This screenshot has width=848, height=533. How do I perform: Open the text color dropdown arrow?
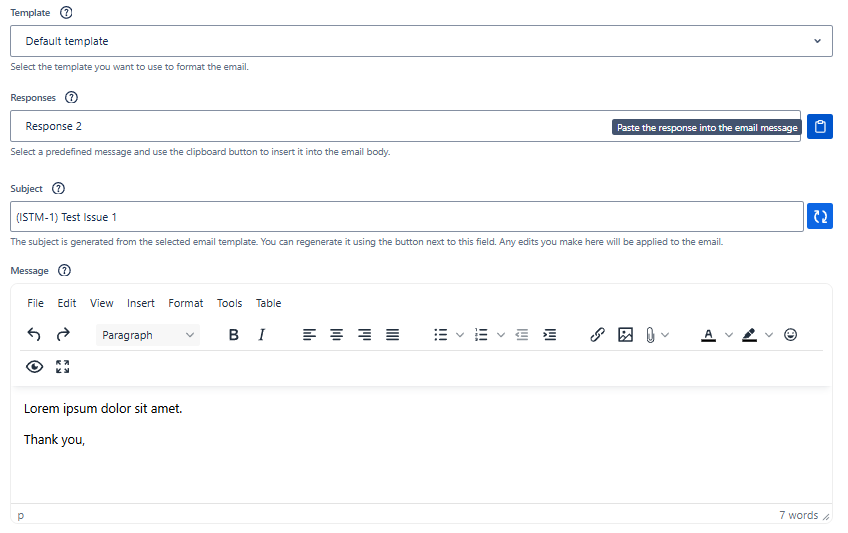coord(729,335)
